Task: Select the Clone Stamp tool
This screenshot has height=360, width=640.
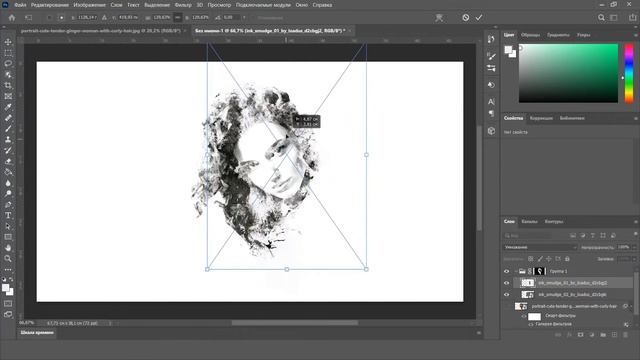Action: tap(8, 140)
